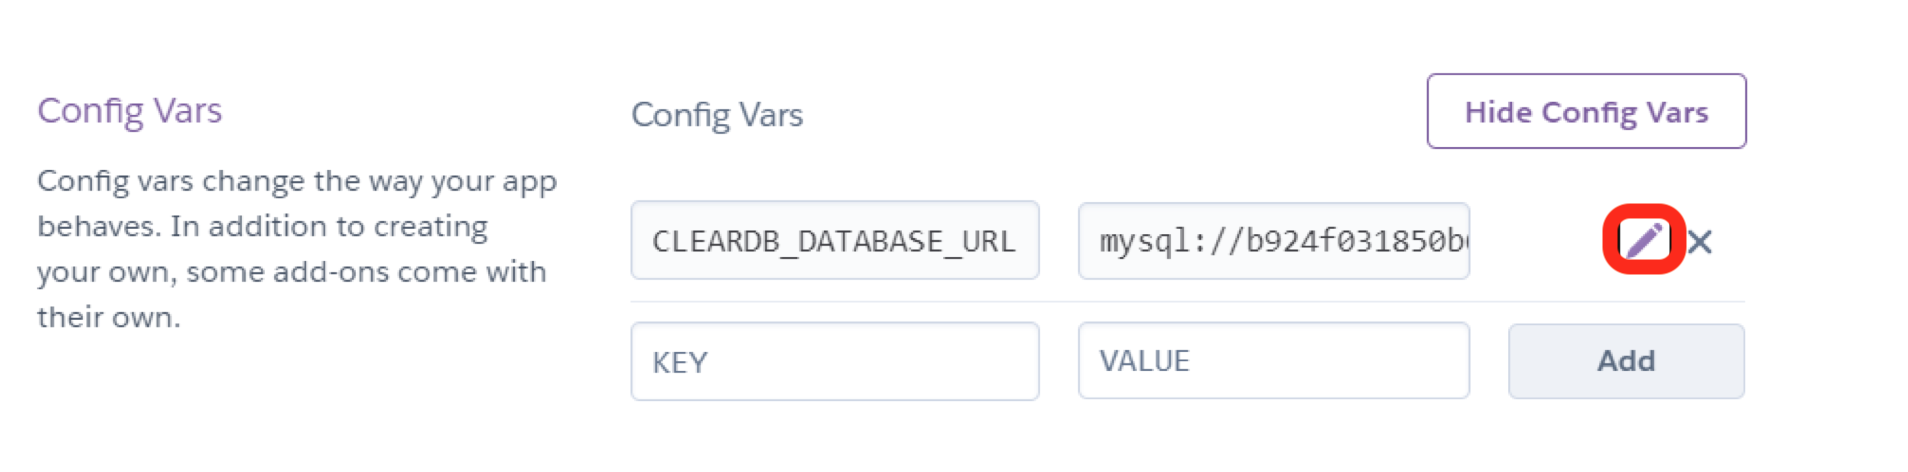Place the cursor in the new variable name box
This screenshot has width=1908, height=472.
tap(834, 361)
